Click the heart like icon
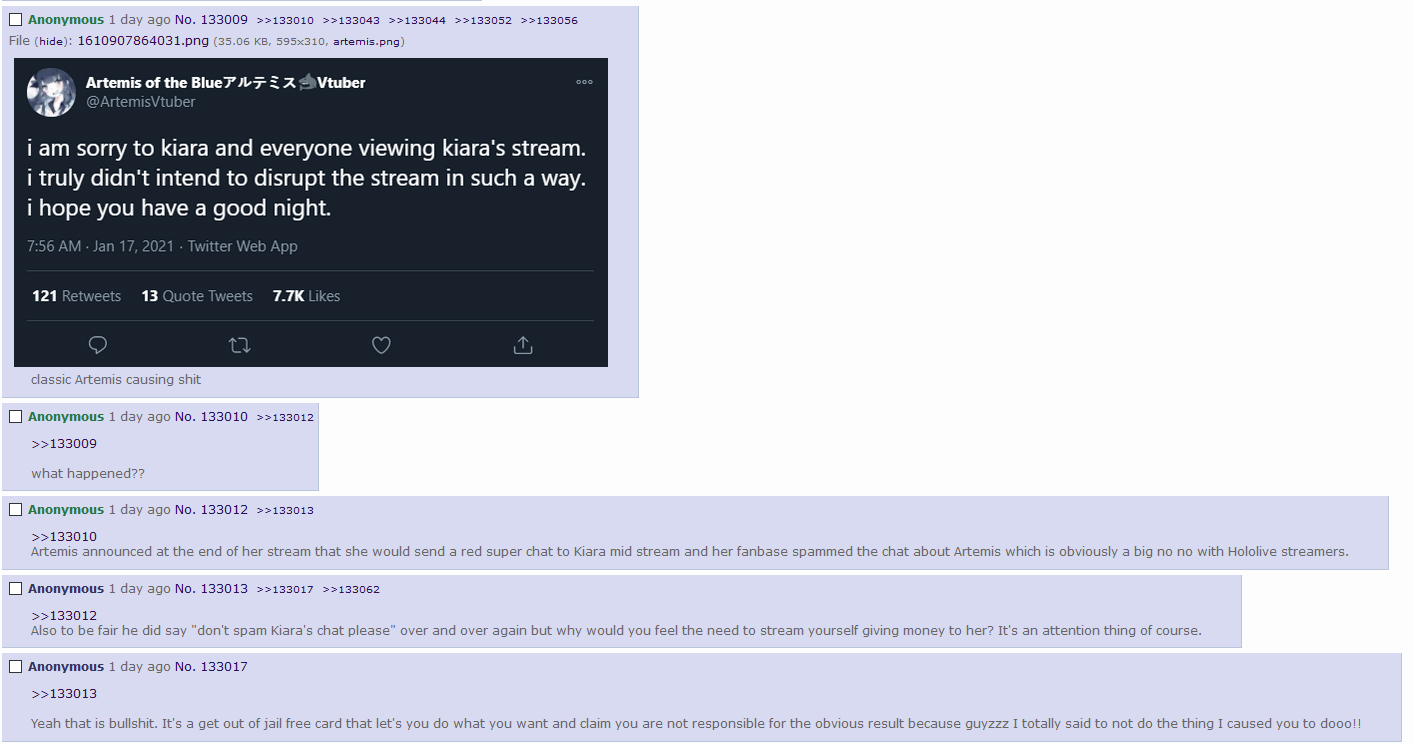The width and height of the screenshot is (1414, 745). point(381,345)
